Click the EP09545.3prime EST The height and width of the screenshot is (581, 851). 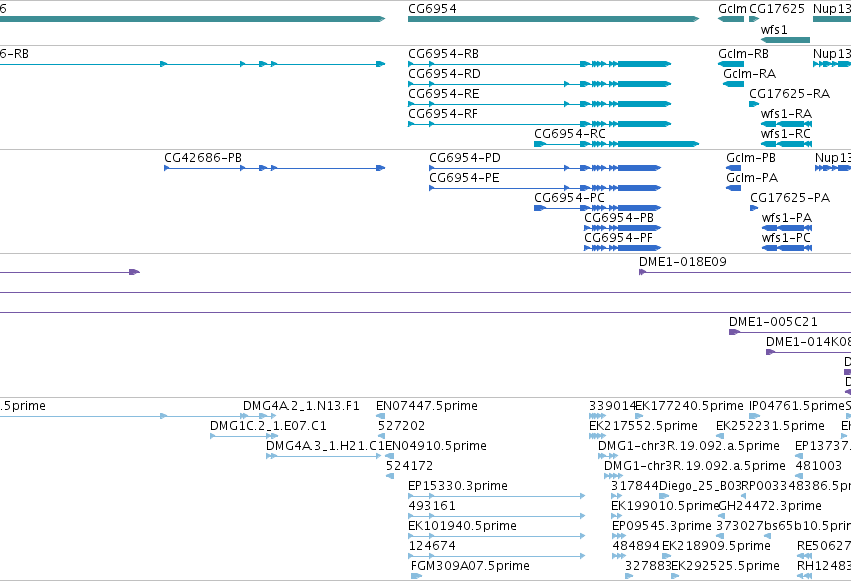click(619, 537)
